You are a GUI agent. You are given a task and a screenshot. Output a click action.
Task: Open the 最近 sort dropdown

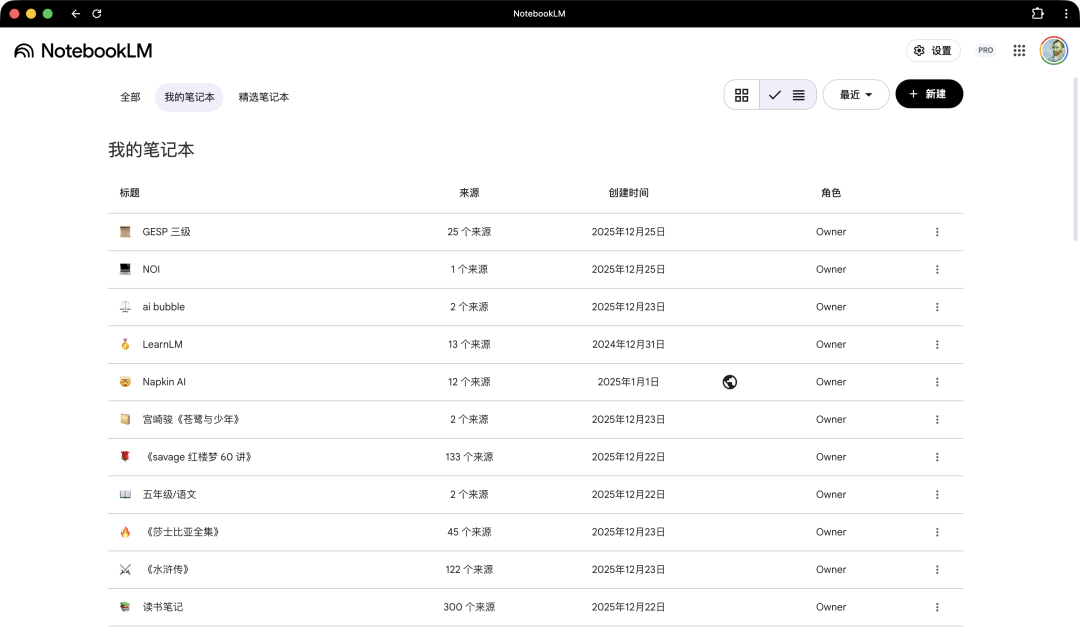coord(855,95)
